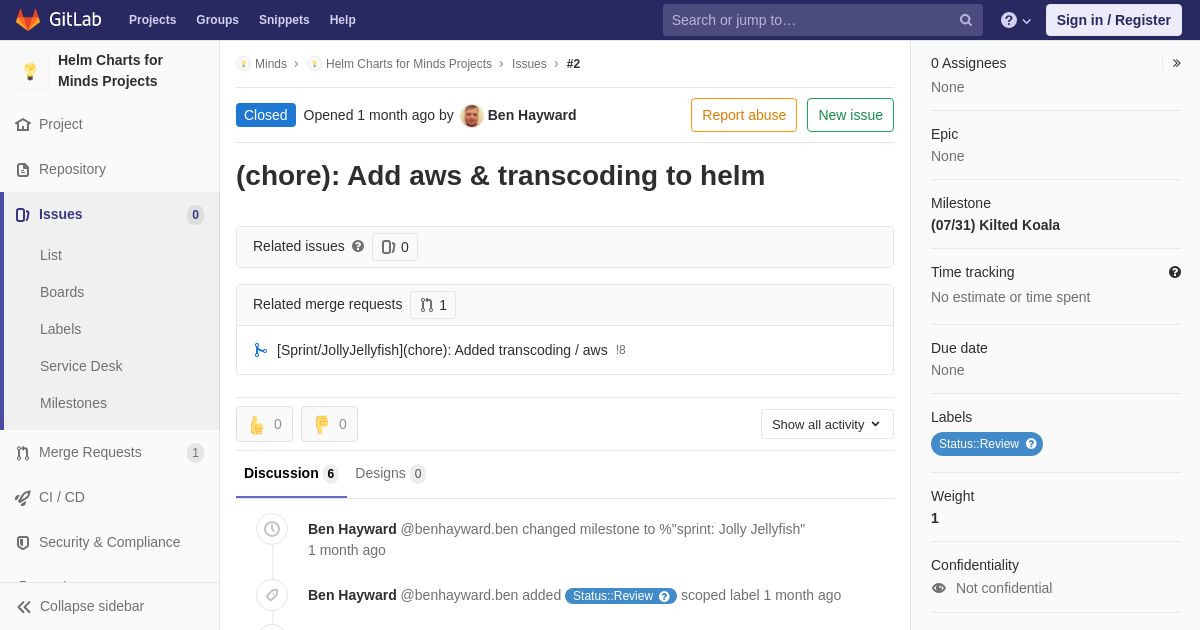Screen dimensions: 1200x630
Task: Click the Project home icon in sidebar
Action: [23, 125]
